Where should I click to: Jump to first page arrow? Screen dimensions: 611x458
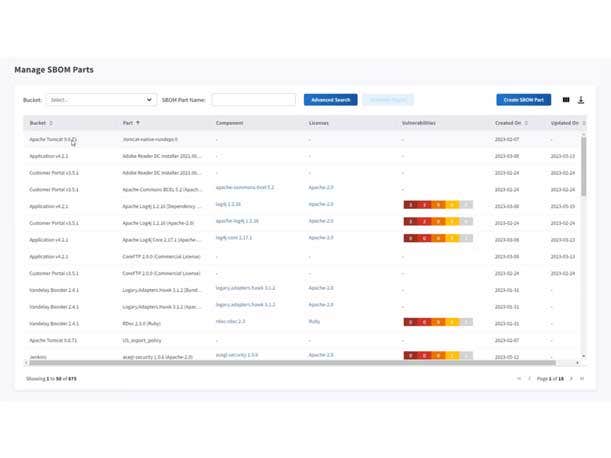(x=518, y=379)
